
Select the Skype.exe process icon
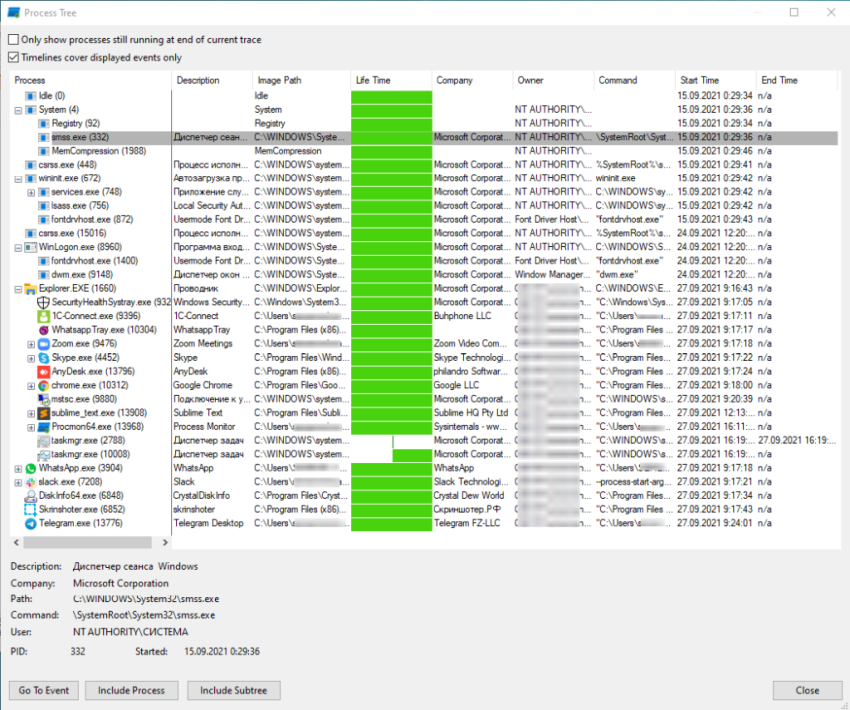43,358
